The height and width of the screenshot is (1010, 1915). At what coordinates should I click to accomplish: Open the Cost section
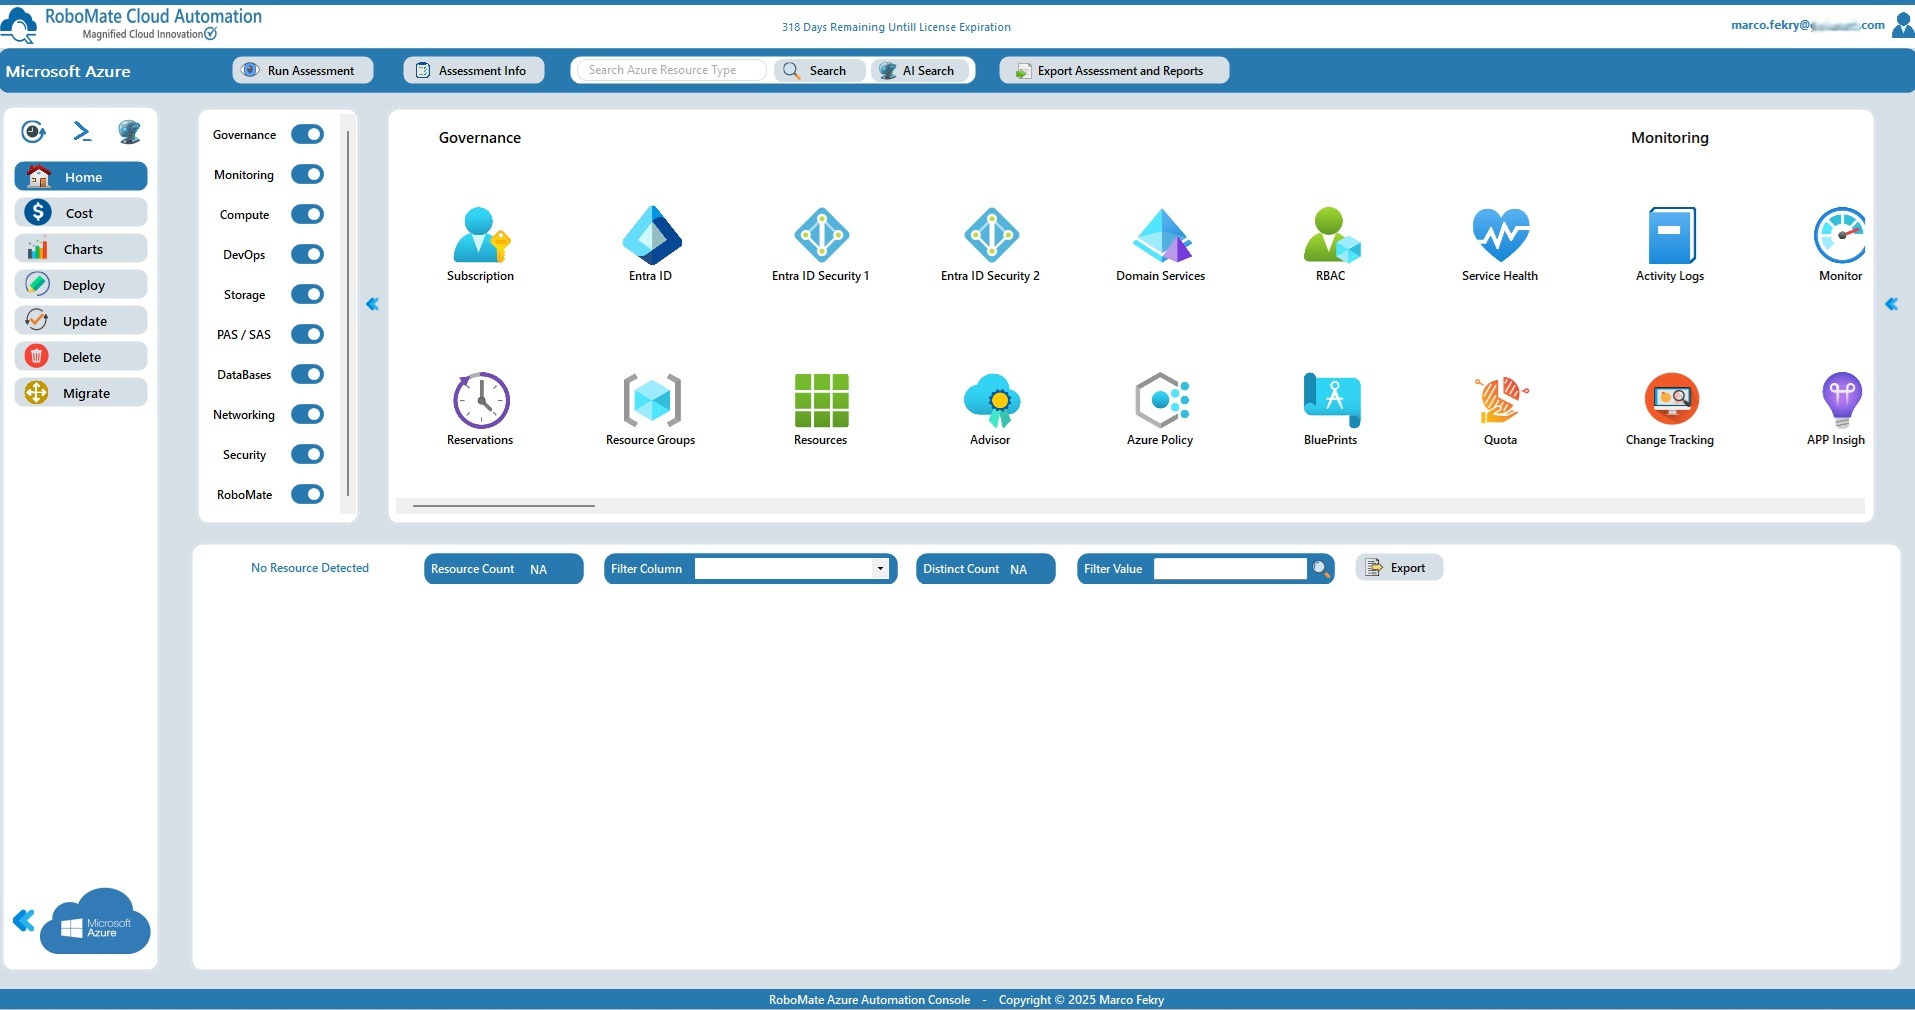(81, 213)
